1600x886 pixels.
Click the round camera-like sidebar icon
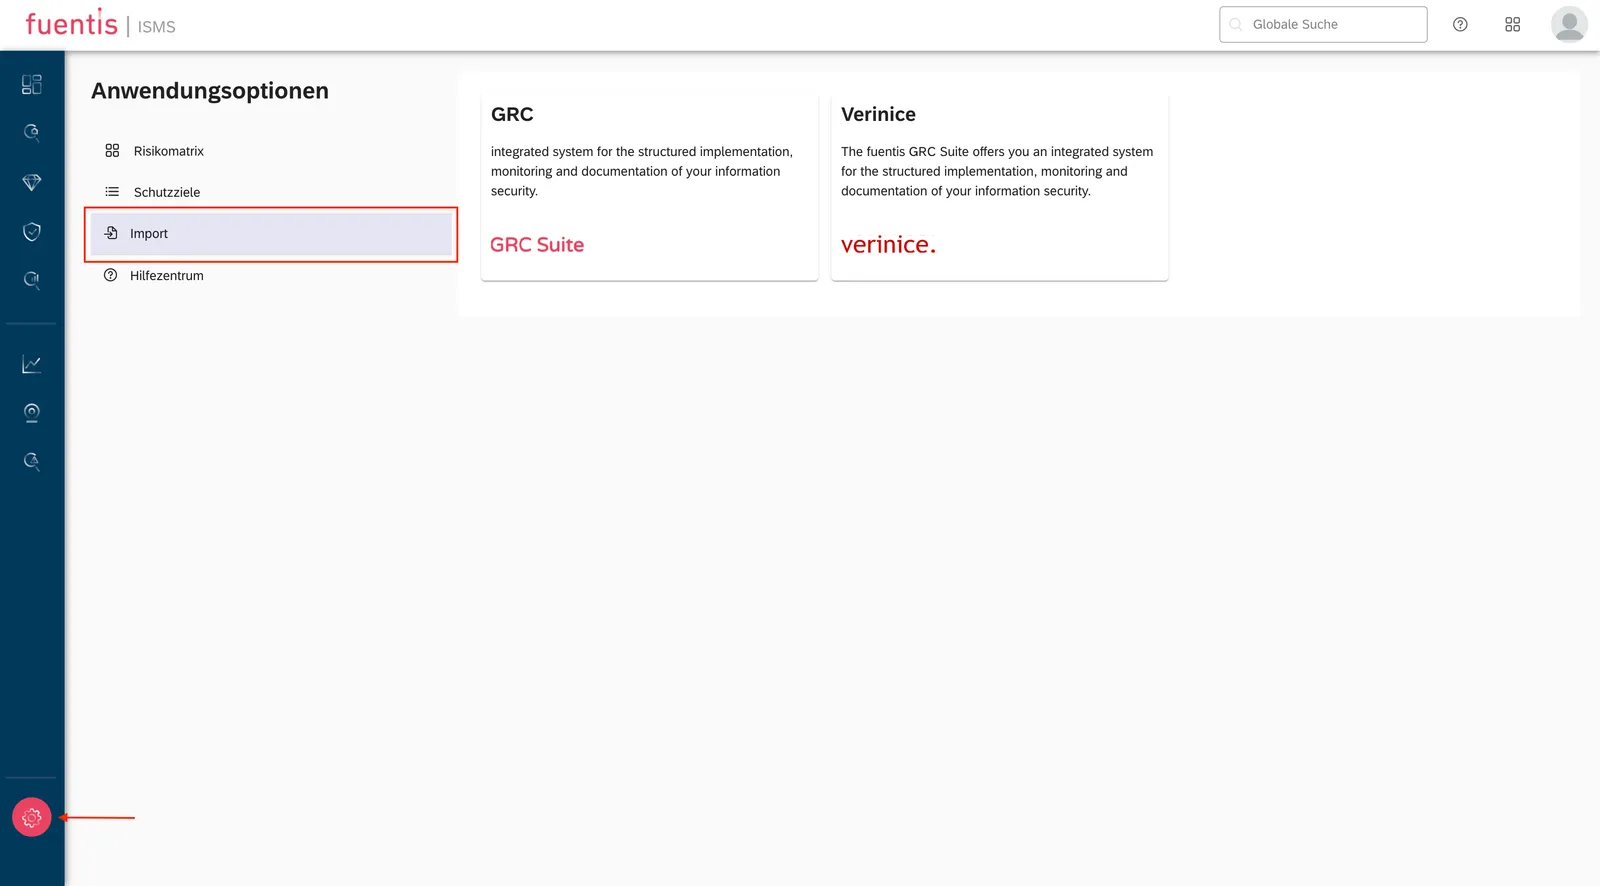pos(32,413)
